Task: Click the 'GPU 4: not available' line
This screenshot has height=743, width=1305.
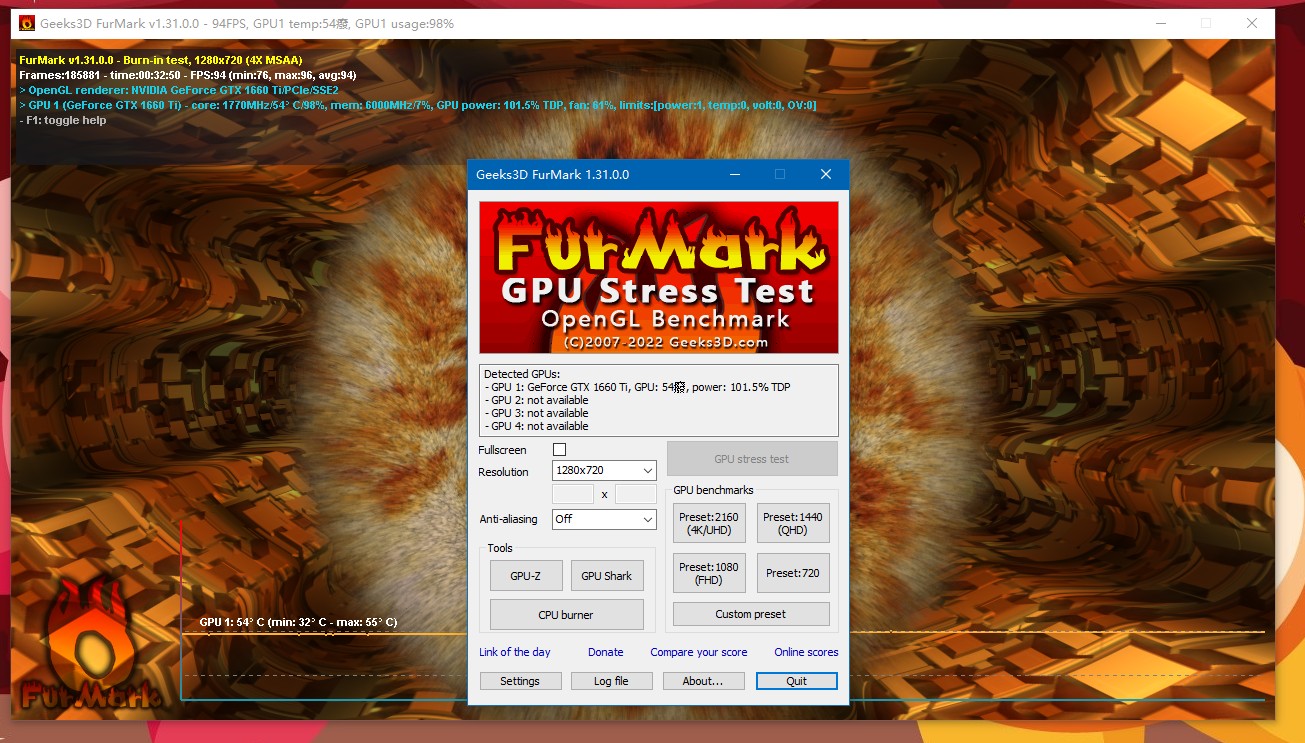Action: [536, 426]
